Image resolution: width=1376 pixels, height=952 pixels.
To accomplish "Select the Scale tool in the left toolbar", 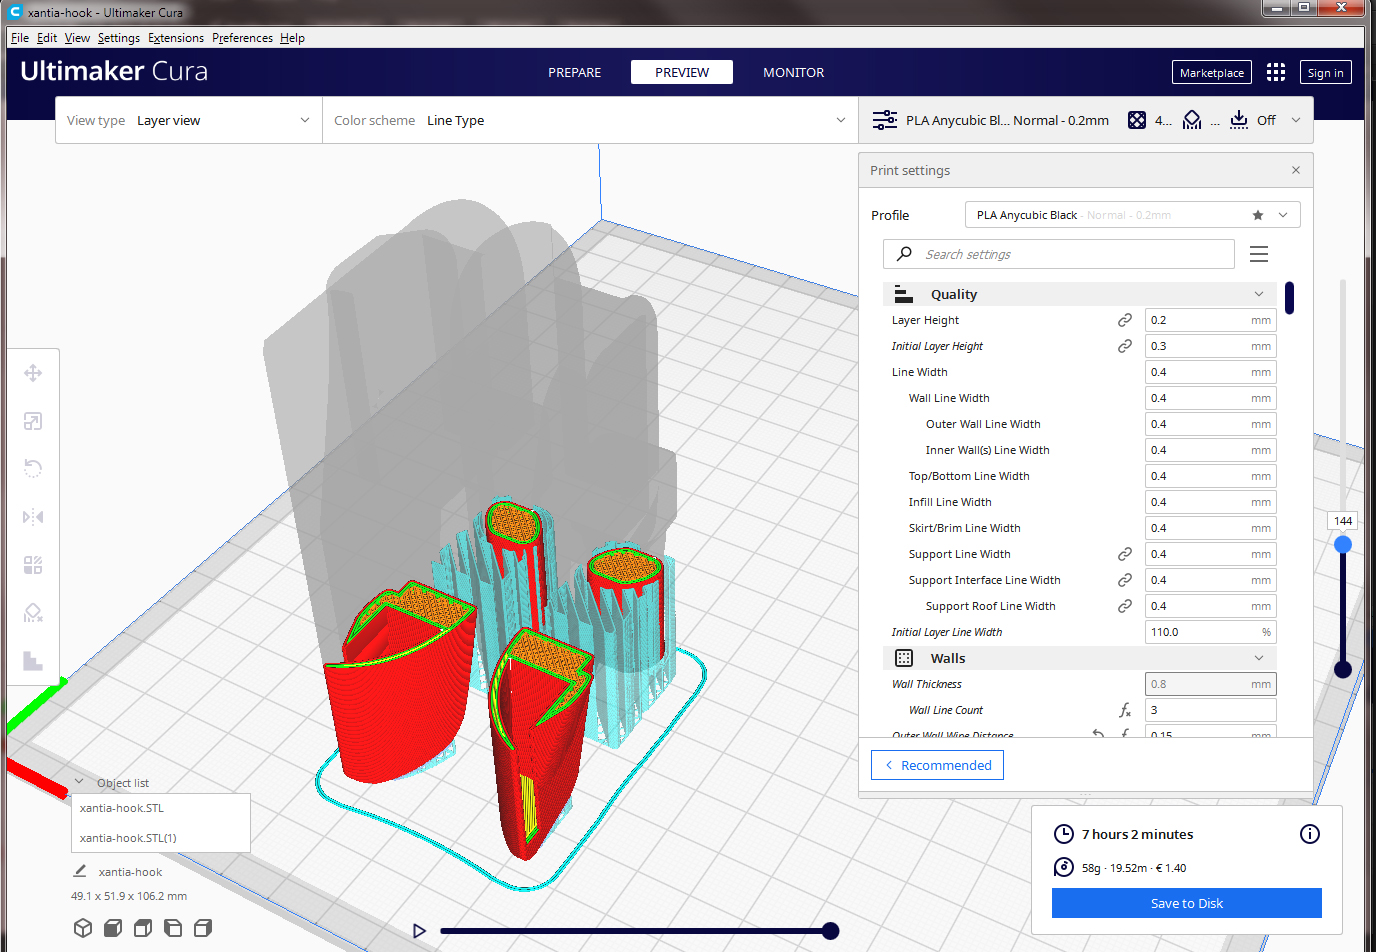I will 33,421.
